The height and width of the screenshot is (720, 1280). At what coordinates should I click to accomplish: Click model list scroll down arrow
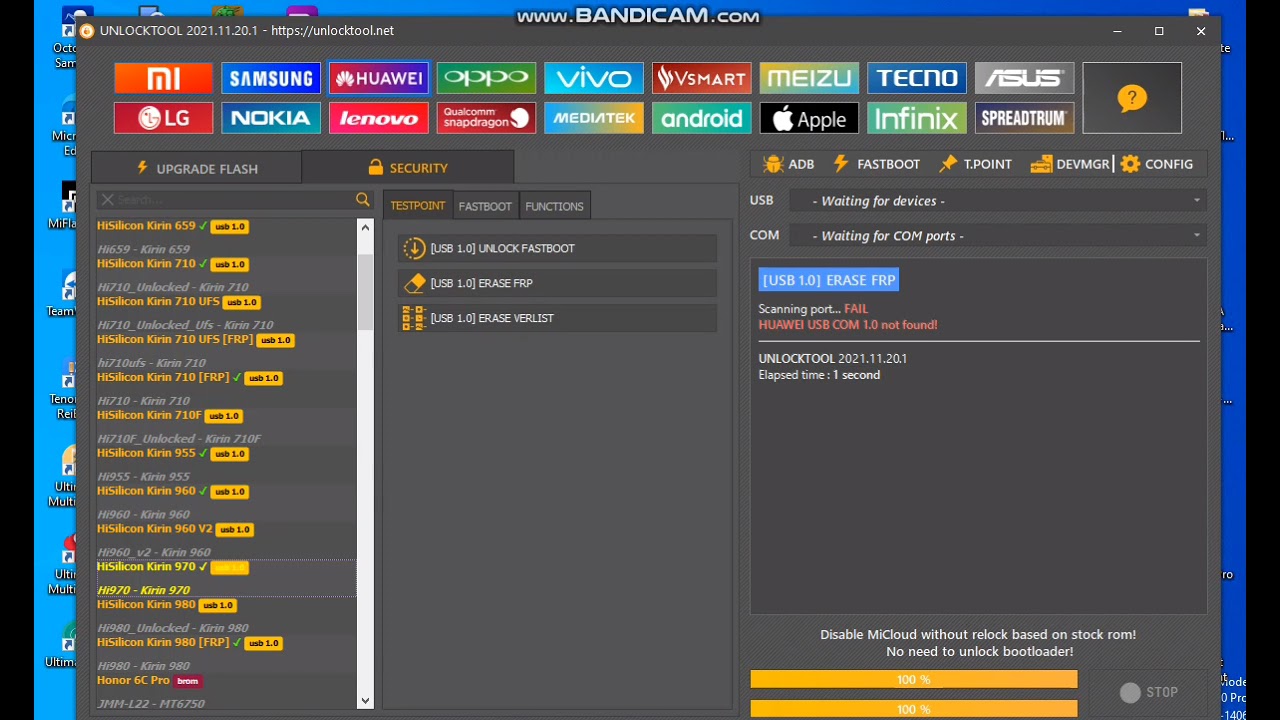click(365, 701)
